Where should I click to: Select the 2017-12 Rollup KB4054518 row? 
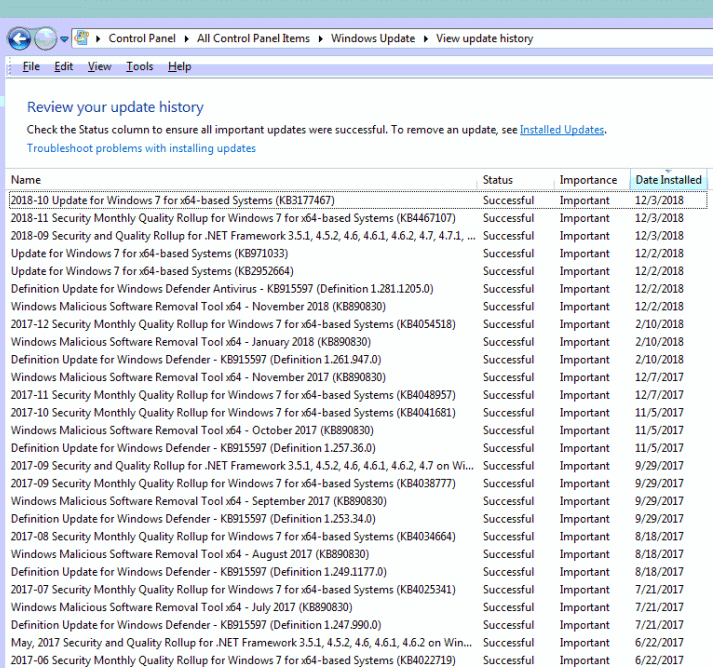(357, 324)
